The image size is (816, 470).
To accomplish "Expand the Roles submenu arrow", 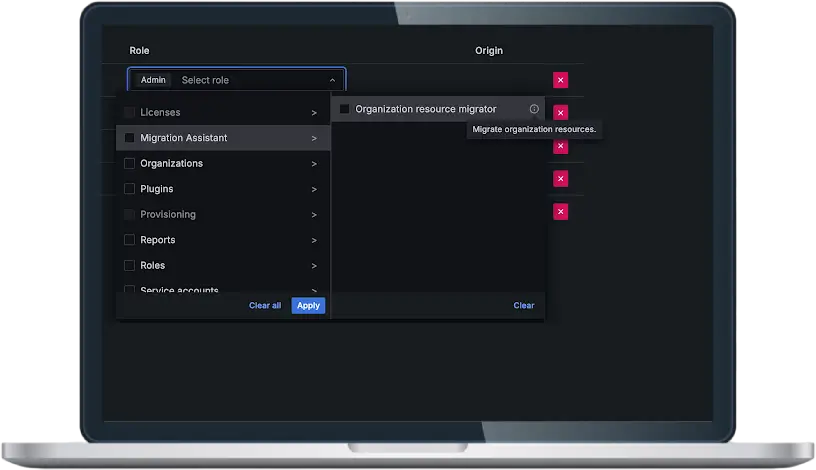I will pos(314,265).
